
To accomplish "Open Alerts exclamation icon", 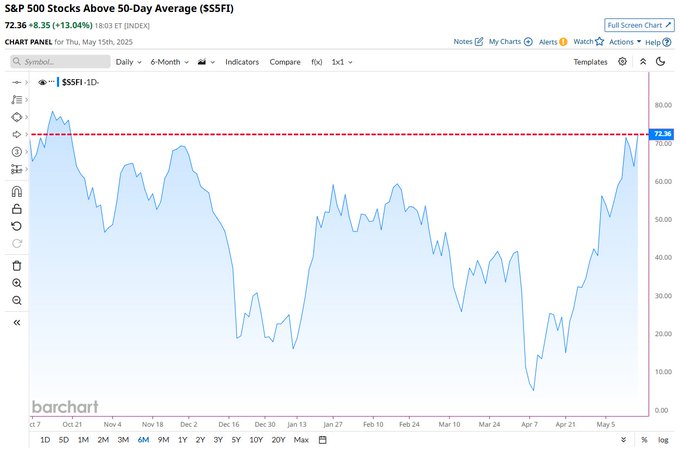I will coord(563,42).
